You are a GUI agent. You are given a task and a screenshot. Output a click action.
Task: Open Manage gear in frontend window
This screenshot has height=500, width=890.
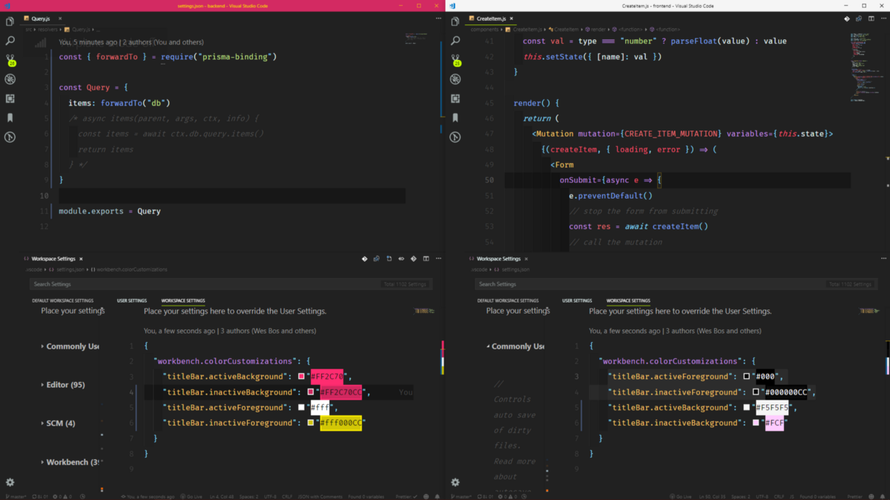pos(455,482)
